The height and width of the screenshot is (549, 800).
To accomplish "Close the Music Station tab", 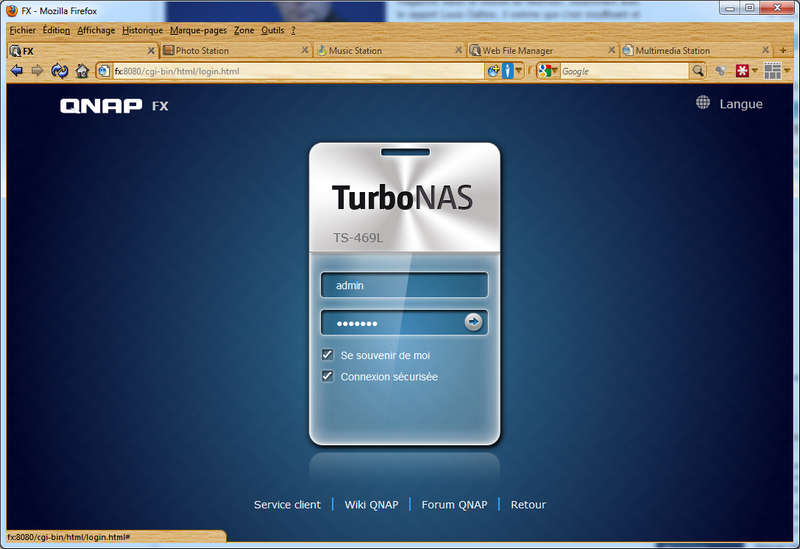I will pyautogui.click(x=458, y=50).
